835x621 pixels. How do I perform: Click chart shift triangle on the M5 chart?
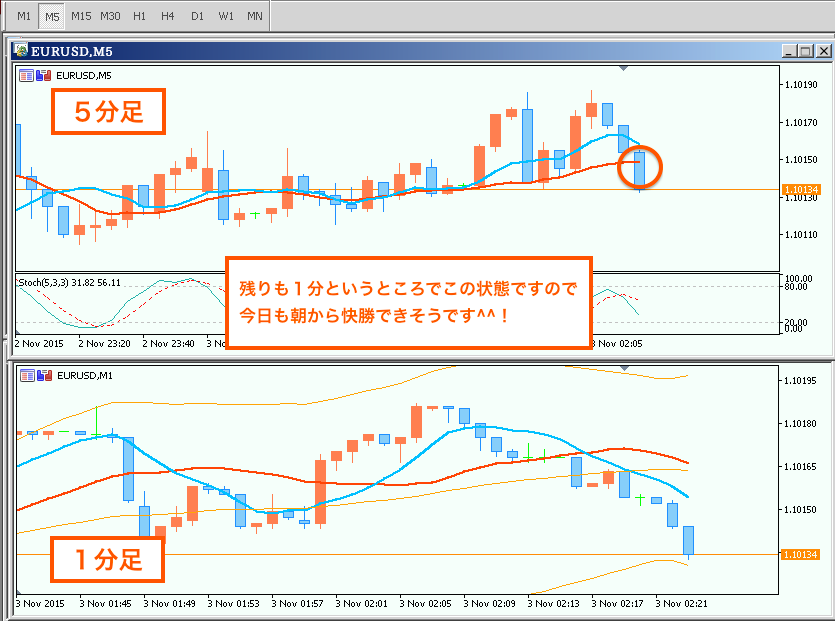coord(625,69)
